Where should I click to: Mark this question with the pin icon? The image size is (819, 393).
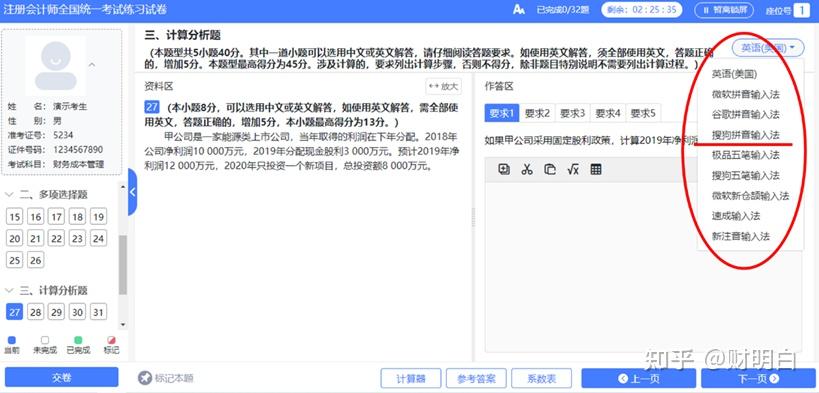coord(145,378)
